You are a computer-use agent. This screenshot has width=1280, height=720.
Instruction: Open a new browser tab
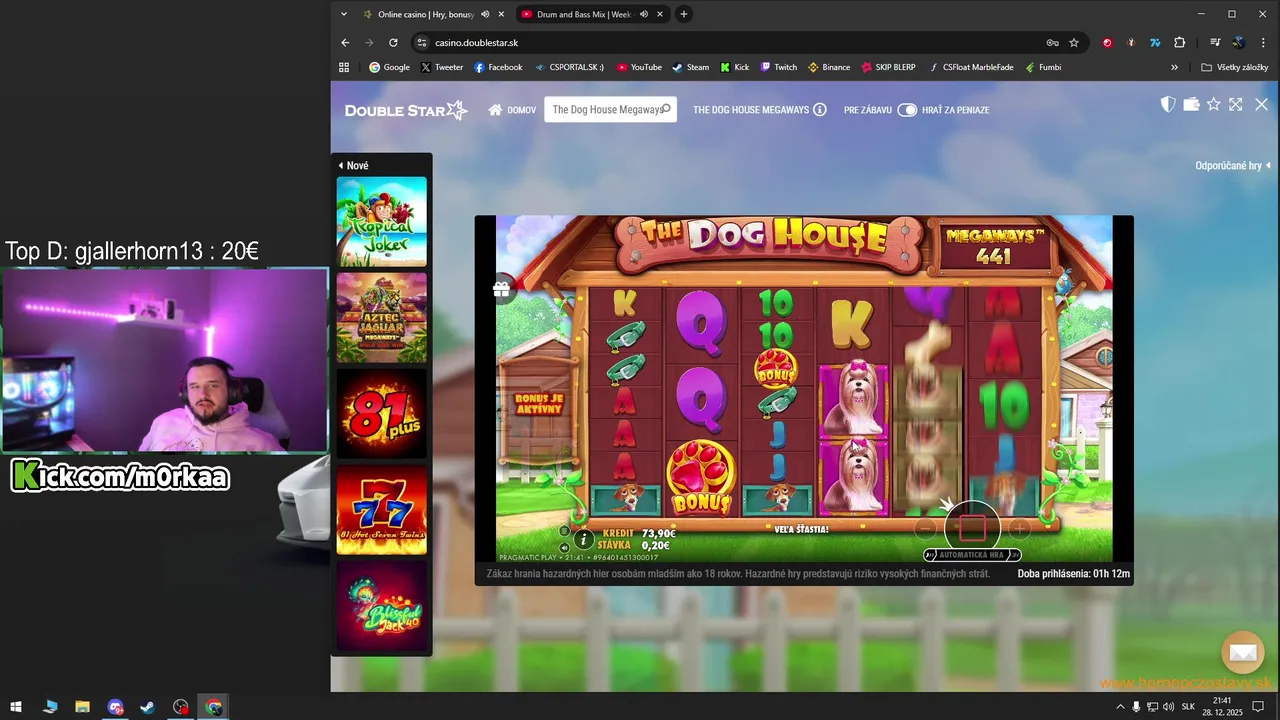[x=684, y=14]
